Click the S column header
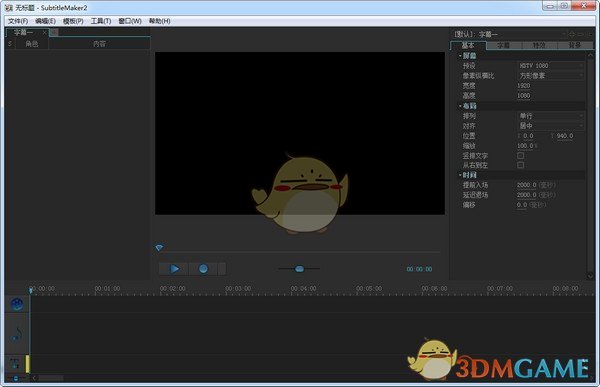Image resolution: width=600 pixels, height=387 pixels. point(10,44)
